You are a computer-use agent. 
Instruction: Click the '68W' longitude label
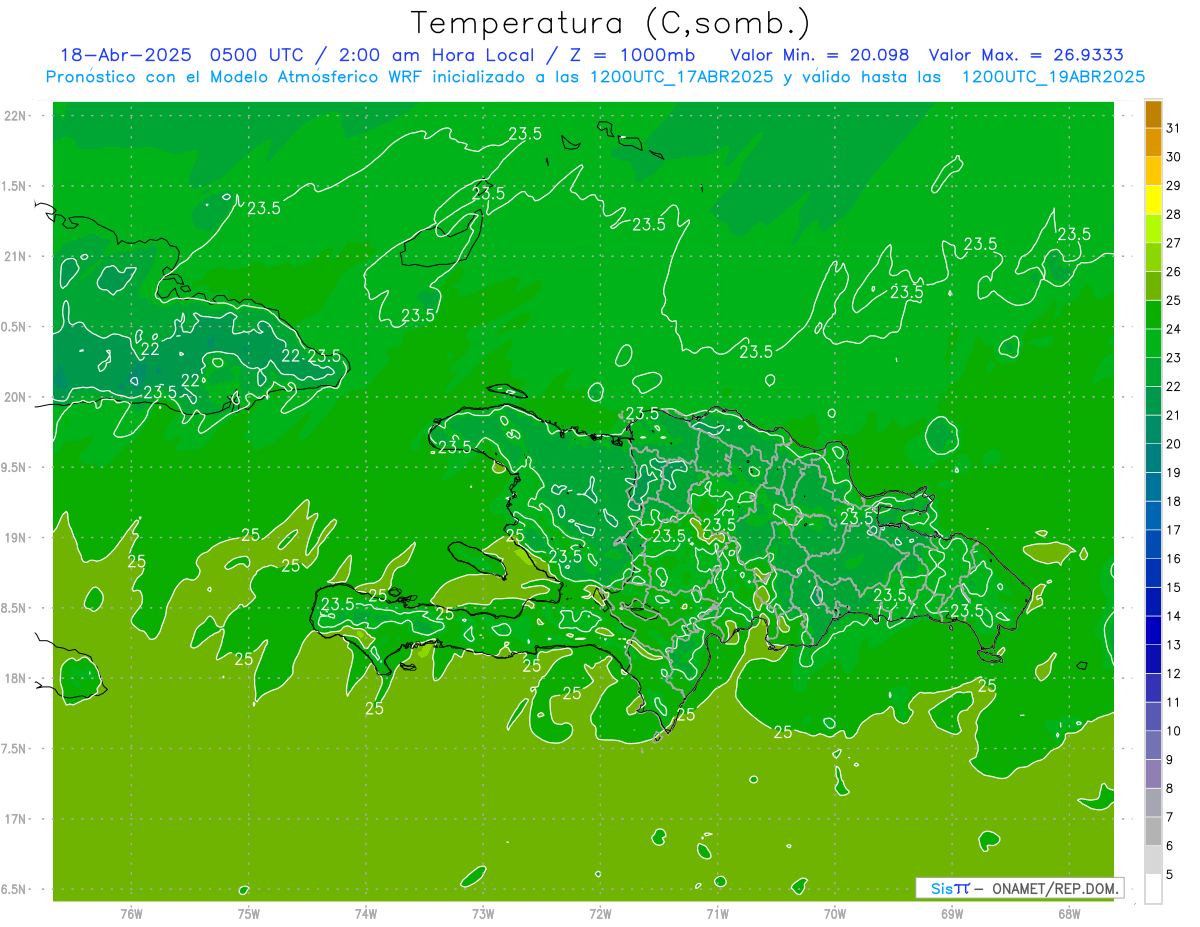[1069, 913]
